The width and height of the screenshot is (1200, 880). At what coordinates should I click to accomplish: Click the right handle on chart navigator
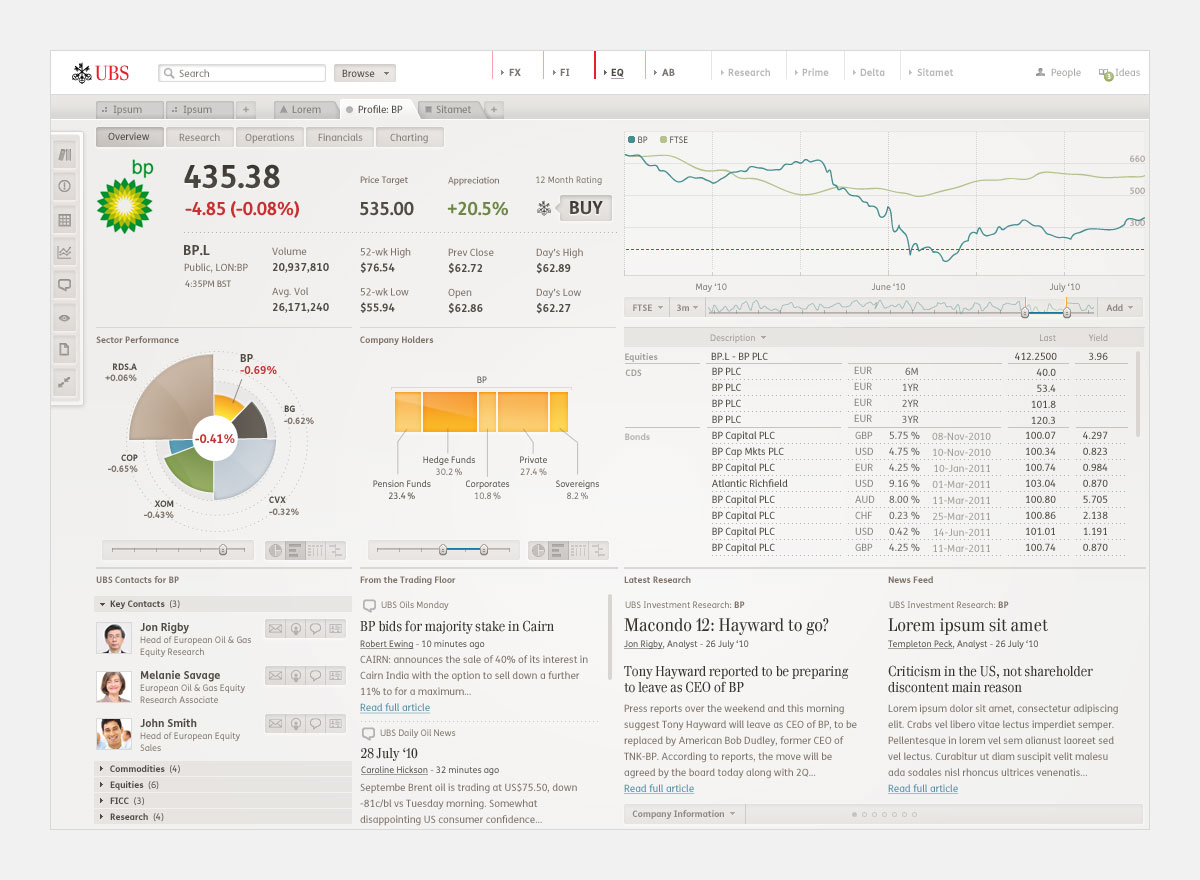[x=1066, y=312]
